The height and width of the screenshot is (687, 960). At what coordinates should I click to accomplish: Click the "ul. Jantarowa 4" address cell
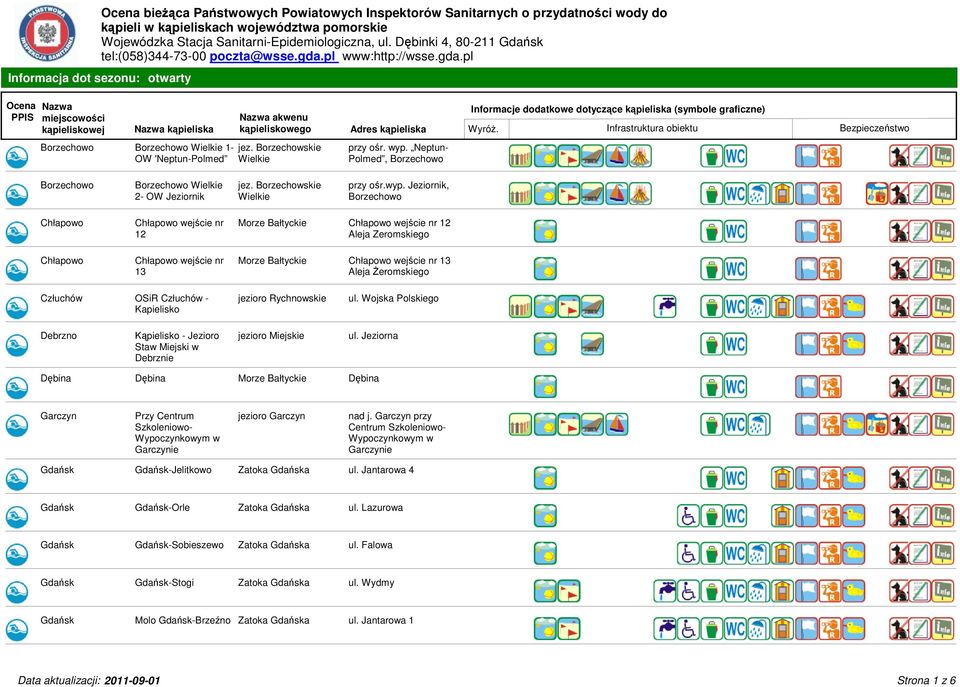pyautogui.click(x=381, y=470)
